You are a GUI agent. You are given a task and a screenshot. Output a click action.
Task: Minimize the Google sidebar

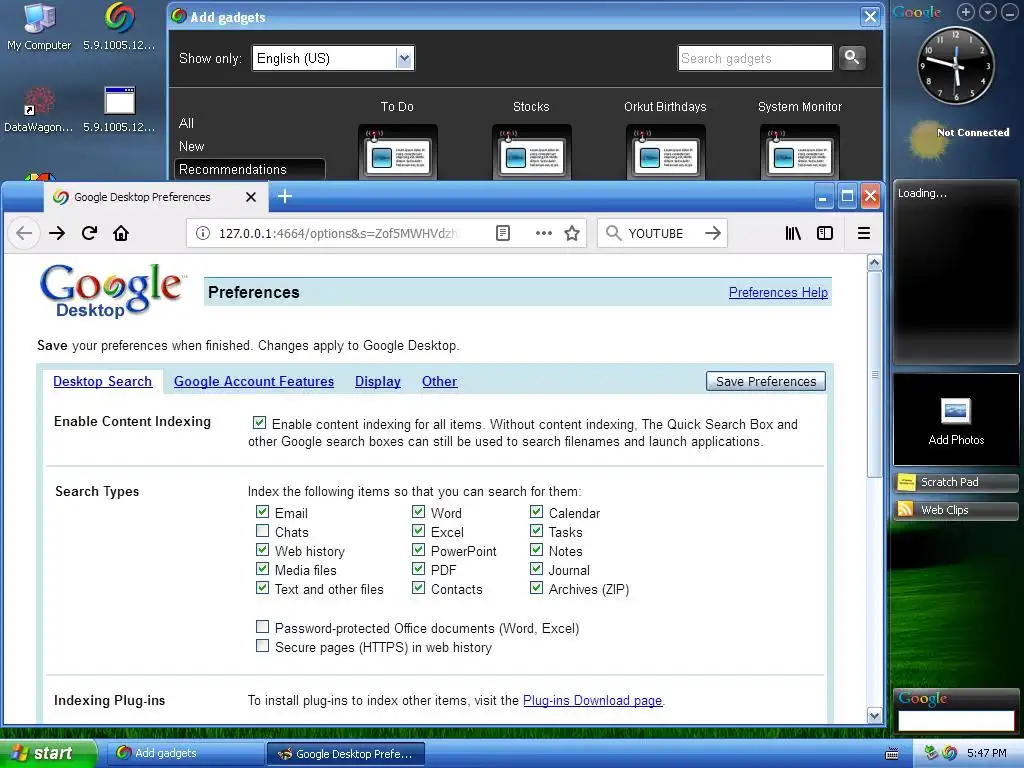pyautogui.click(x=1010, y=12)
